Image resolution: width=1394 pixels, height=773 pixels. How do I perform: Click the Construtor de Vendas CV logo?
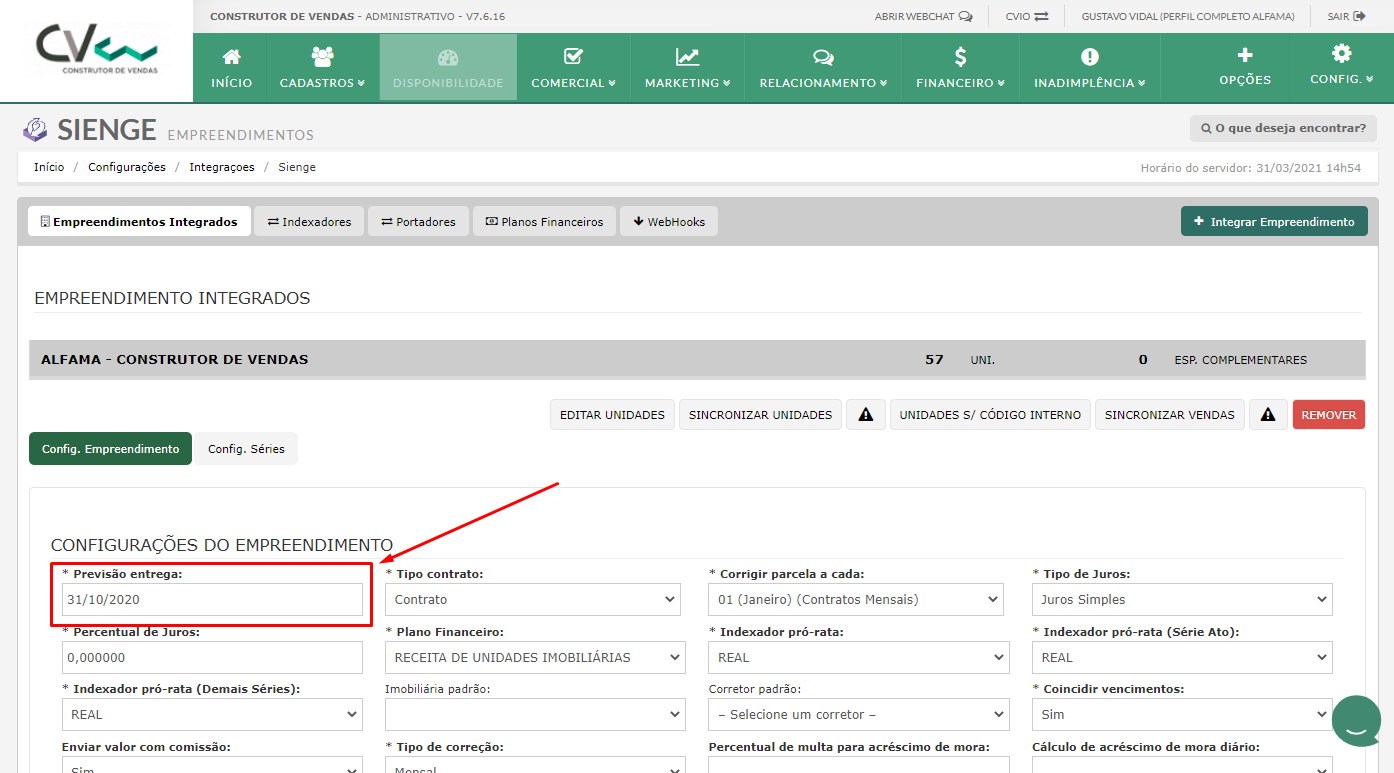(96, 48)
